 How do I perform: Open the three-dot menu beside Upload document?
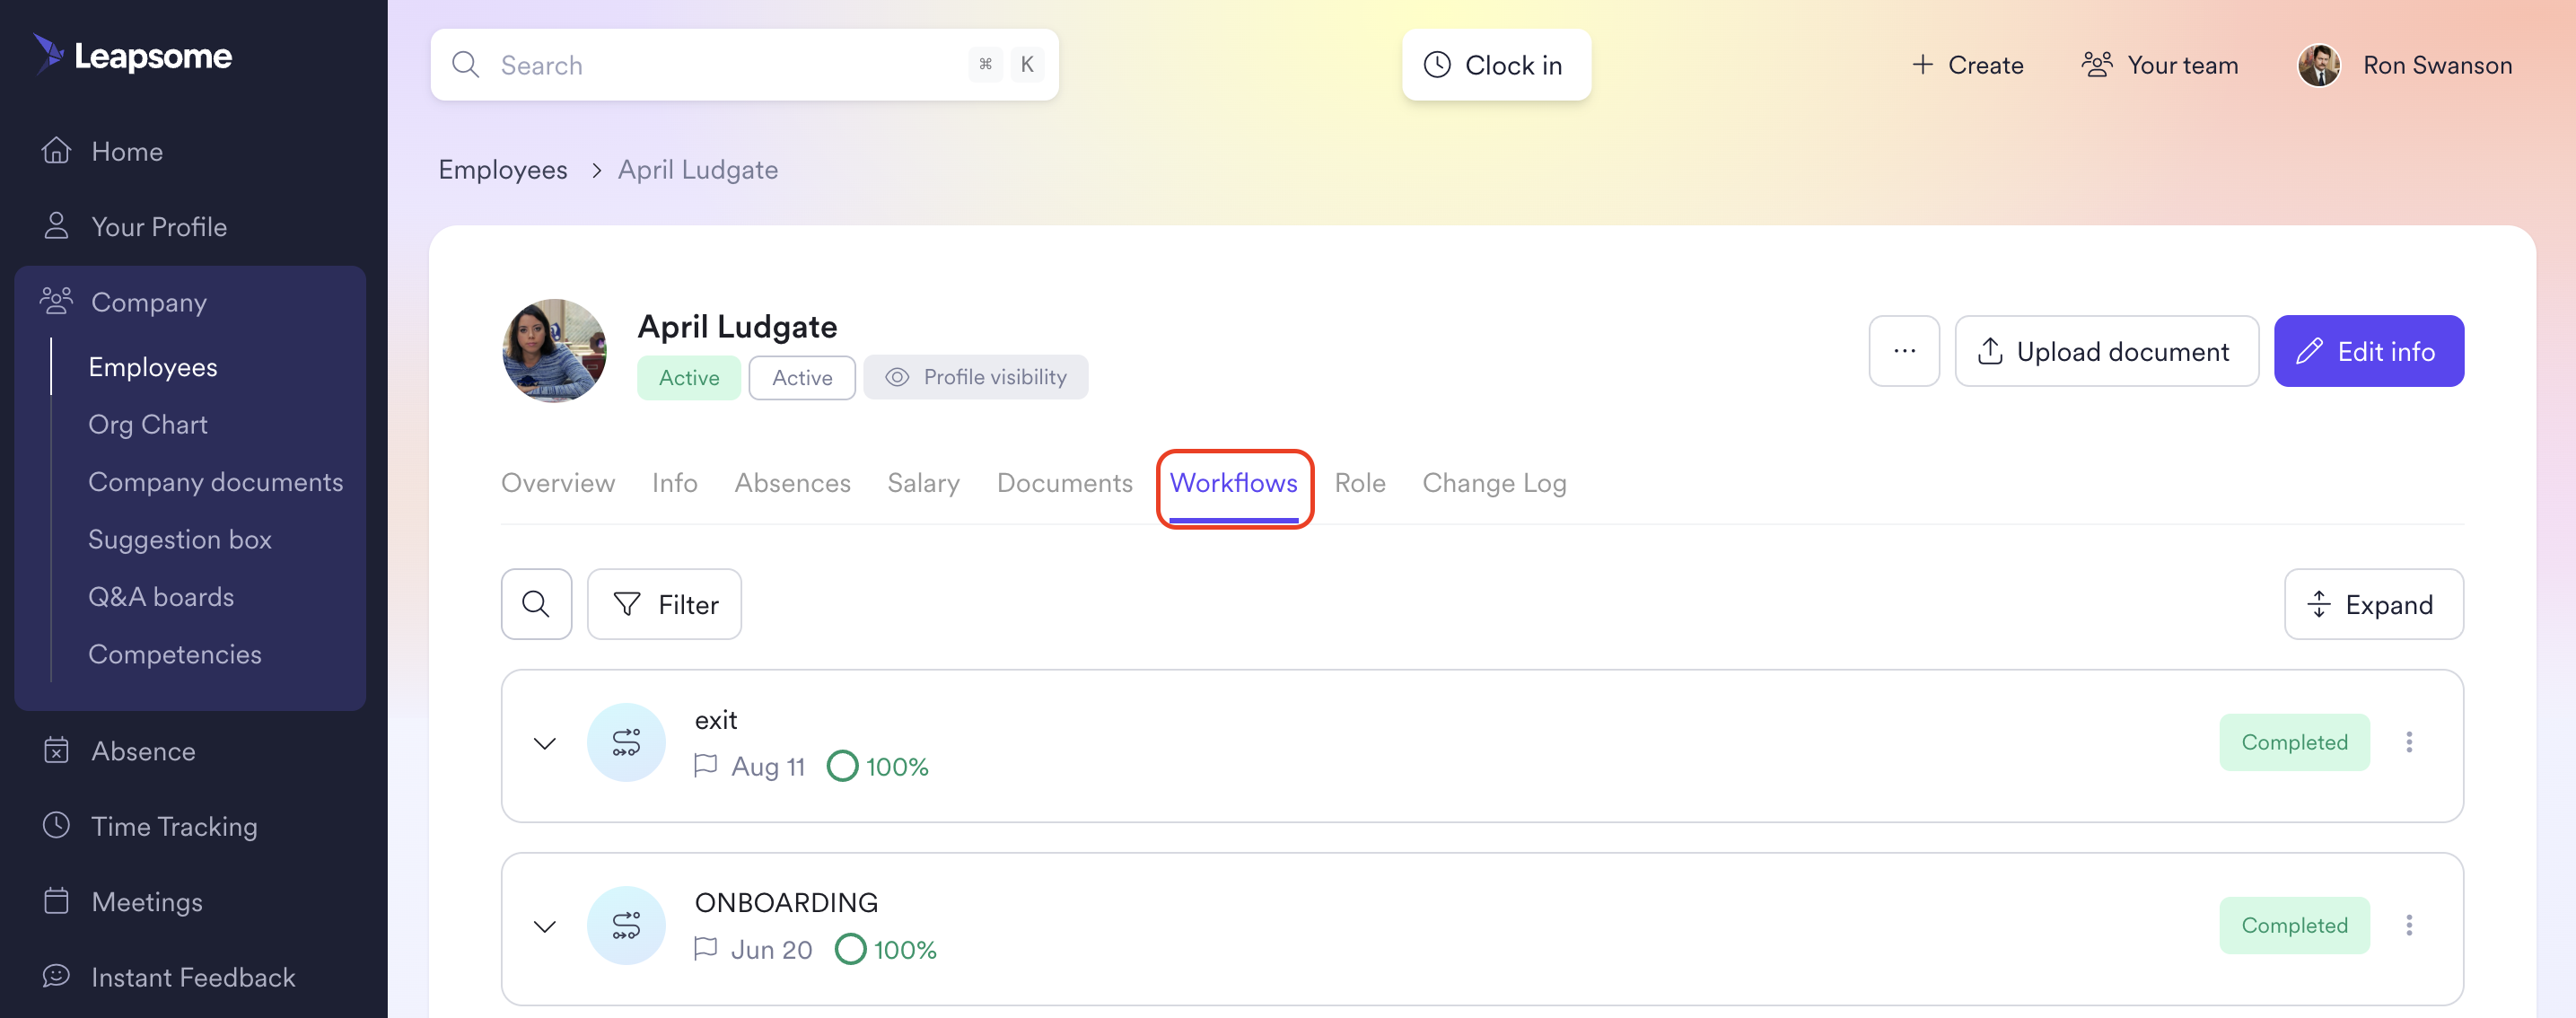(x=1903, y=351)
